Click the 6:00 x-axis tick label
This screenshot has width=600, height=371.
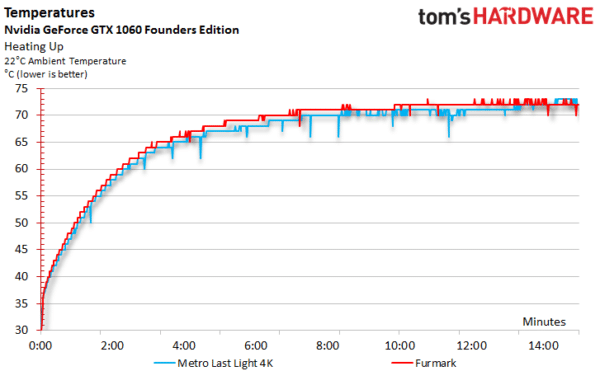[256, 346]
